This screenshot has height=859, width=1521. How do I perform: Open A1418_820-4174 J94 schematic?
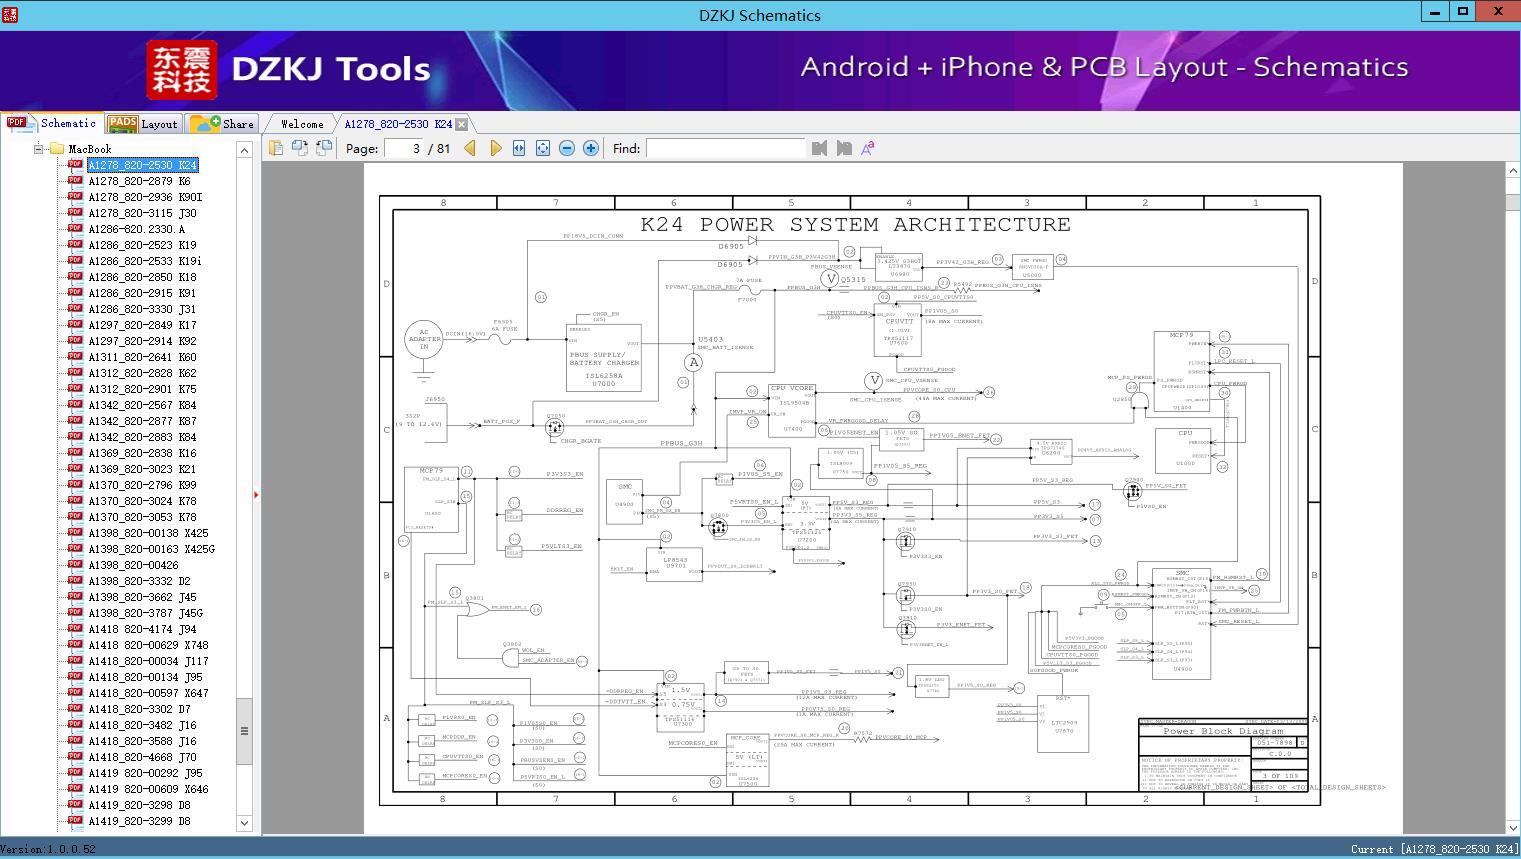pos(142,629)
